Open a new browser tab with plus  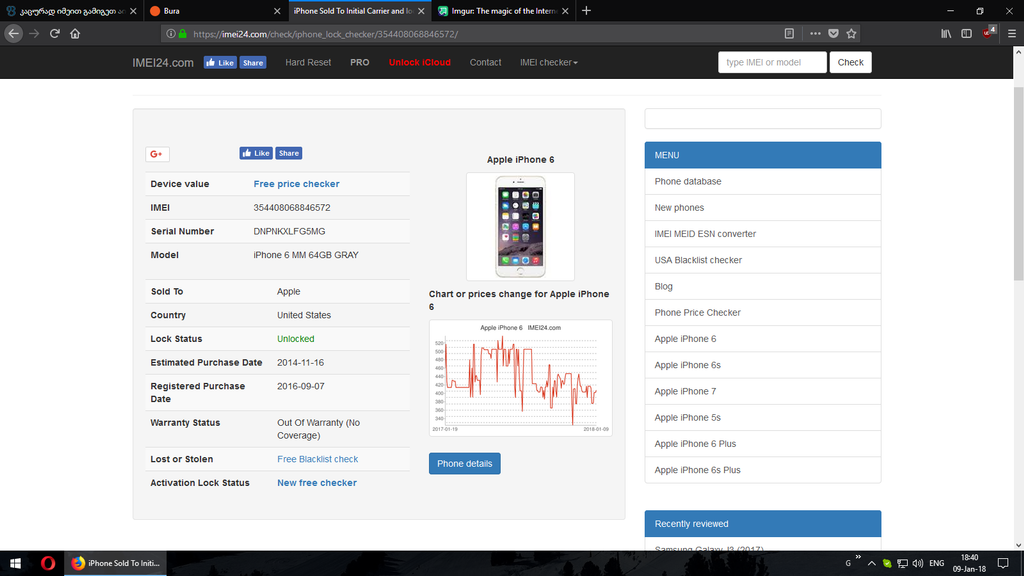click(x=586, y=10)
